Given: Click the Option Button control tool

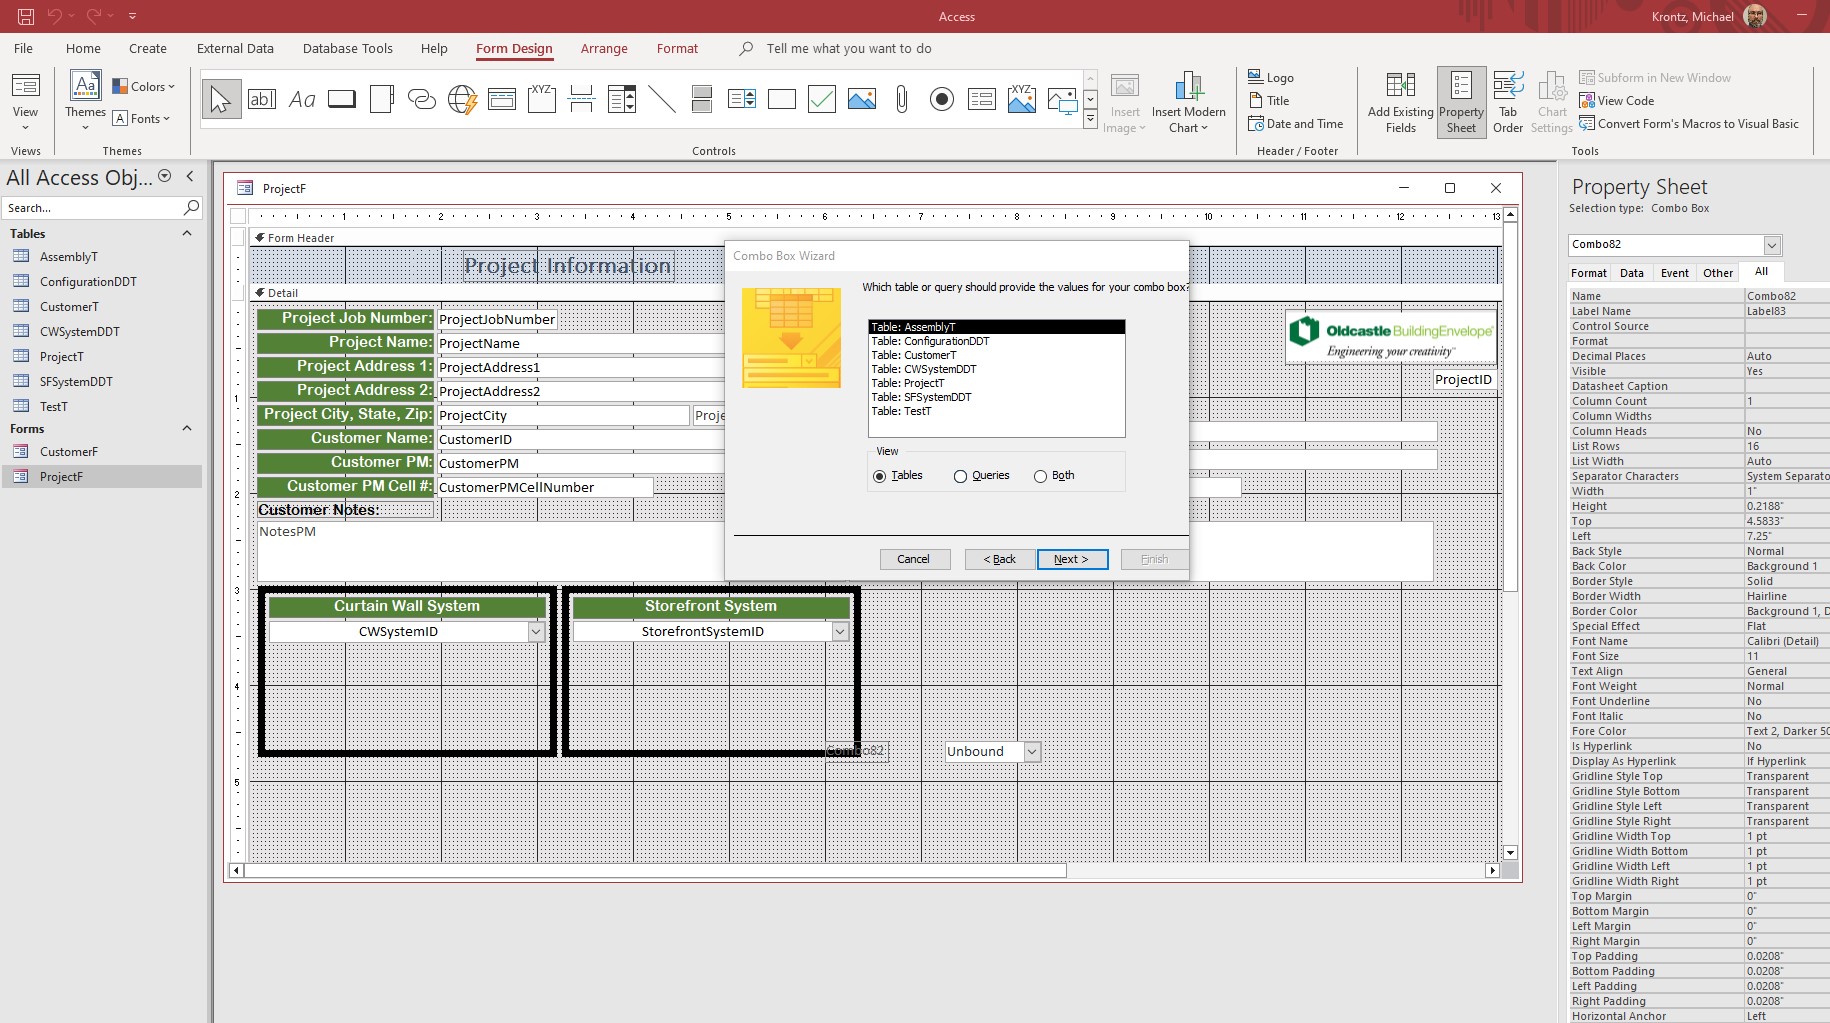Looking at the screenshot, I should click(941, 99).
